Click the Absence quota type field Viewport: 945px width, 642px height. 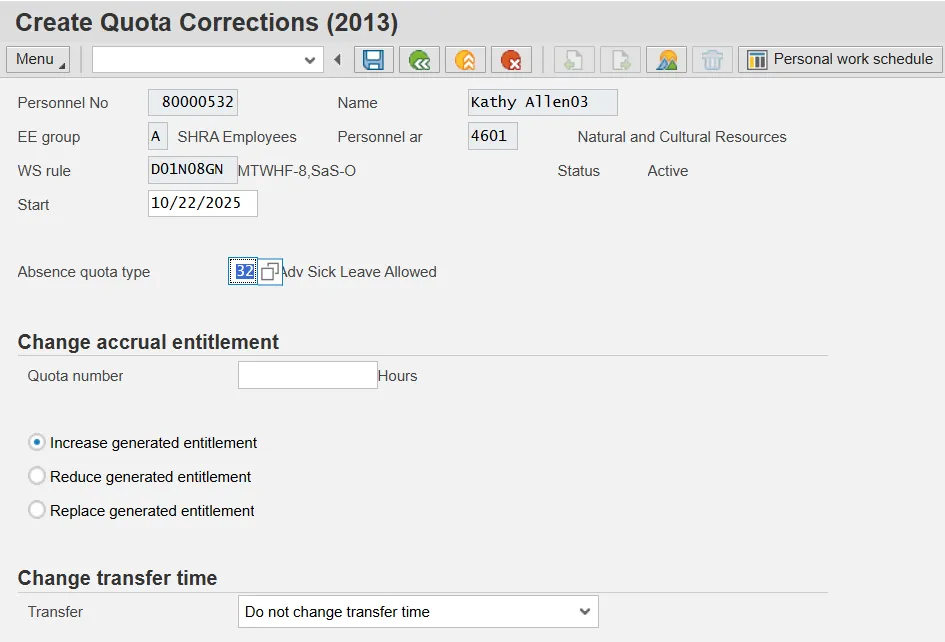pos(243,272)
